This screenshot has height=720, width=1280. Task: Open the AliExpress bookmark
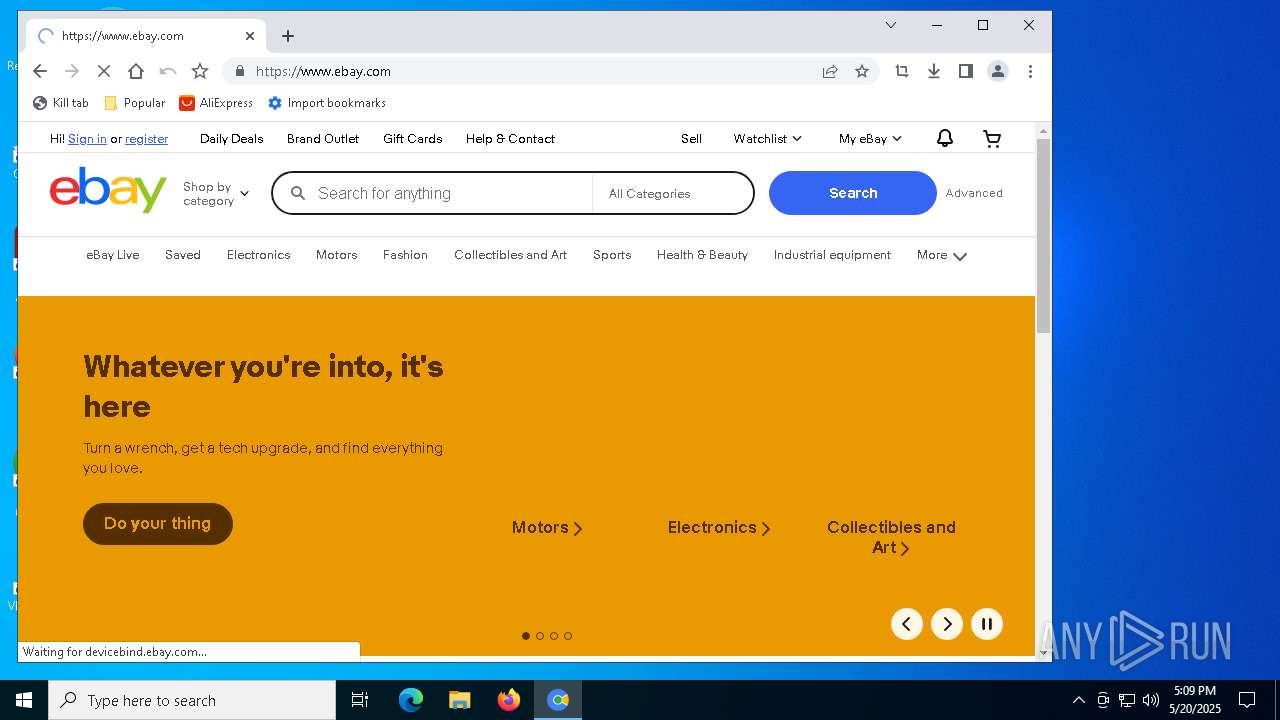[x=216, y=103]
